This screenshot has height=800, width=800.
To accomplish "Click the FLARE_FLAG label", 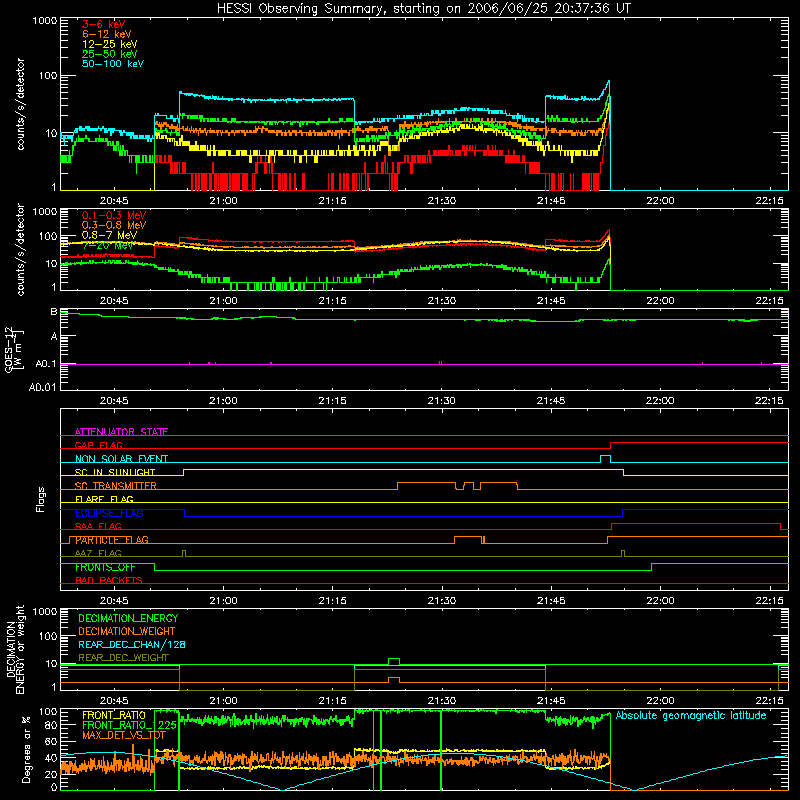I will point(104,499).
